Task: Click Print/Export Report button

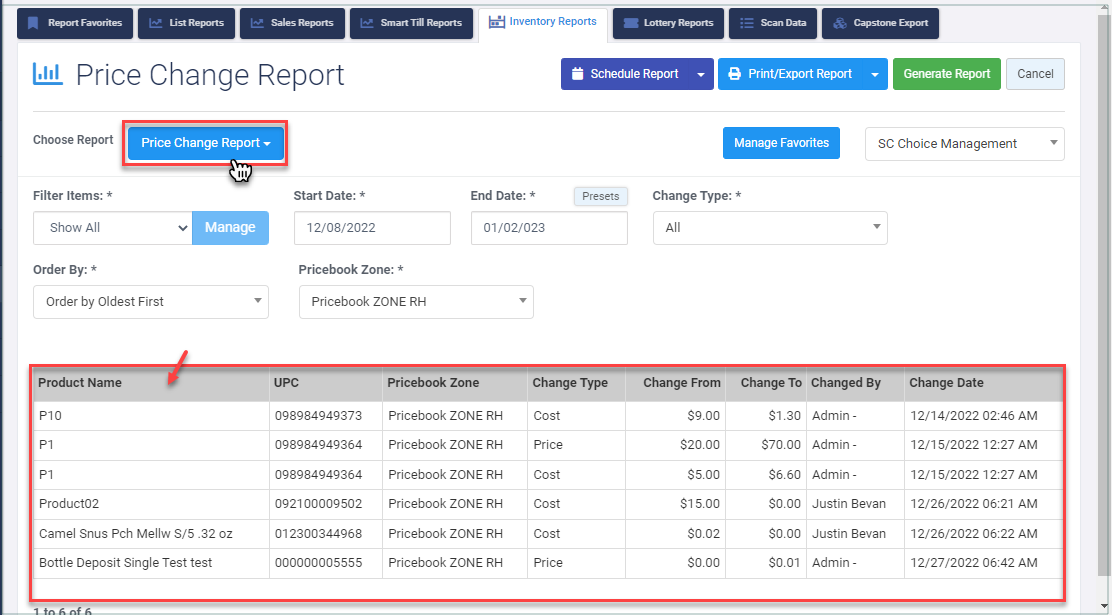Action: (x=791, y=74)
